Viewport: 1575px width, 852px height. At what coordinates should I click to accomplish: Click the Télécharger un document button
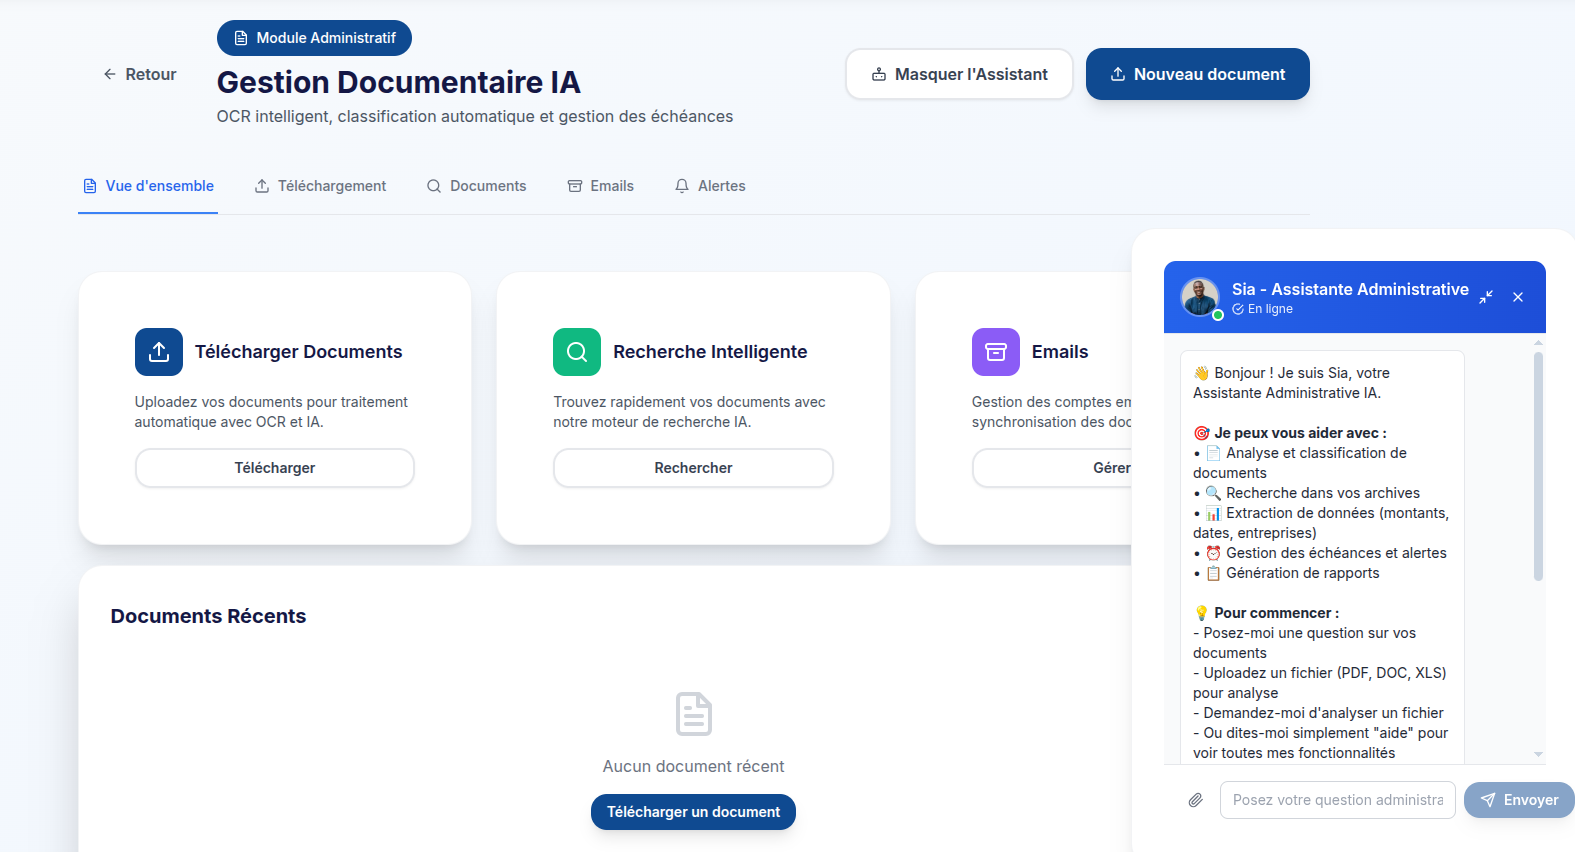click(x=693, y=812)
